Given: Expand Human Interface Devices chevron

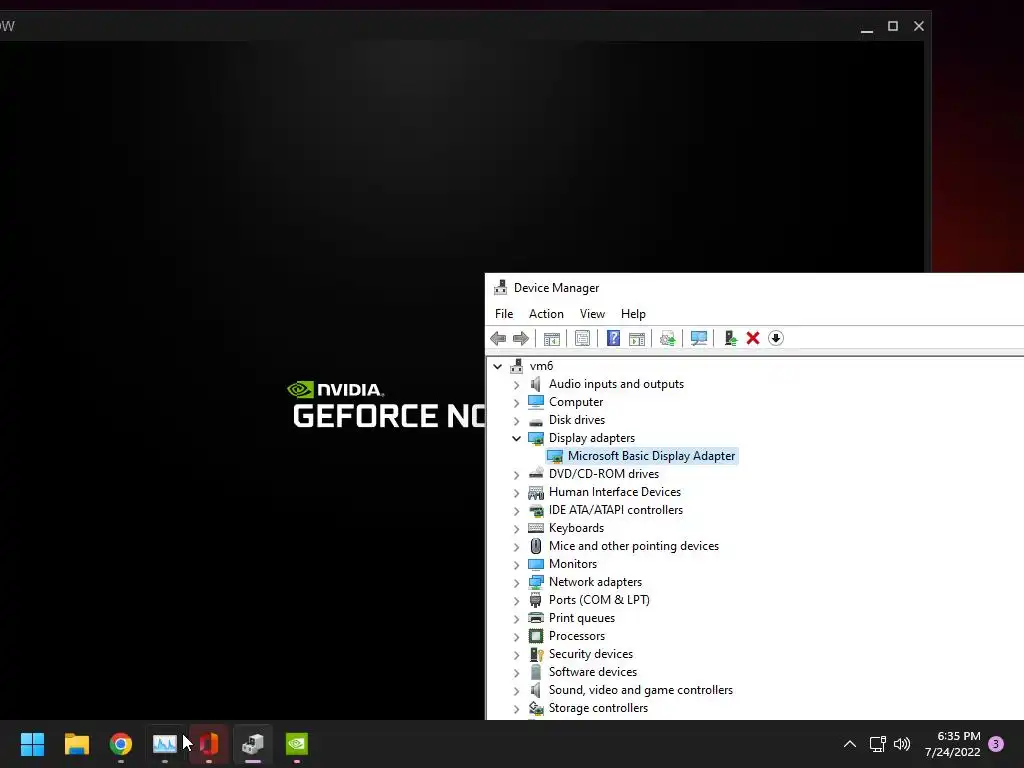Looking at the screenshot, I should (x=517, y=492).
